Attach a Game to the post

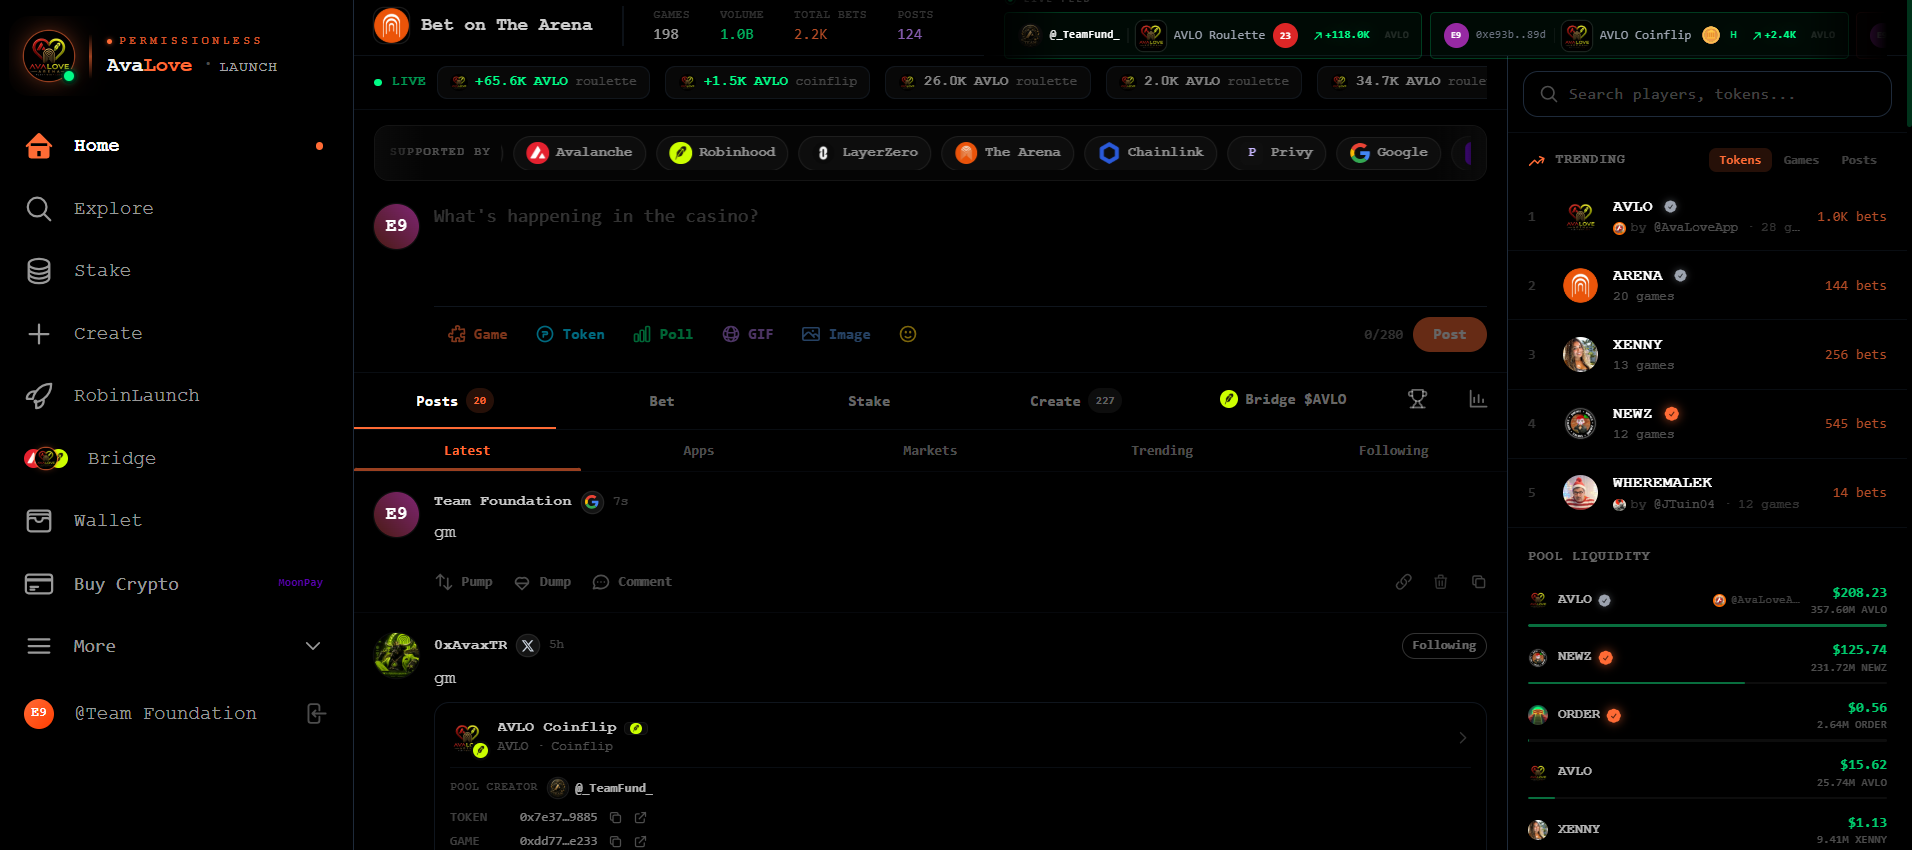tap(478, 335)
